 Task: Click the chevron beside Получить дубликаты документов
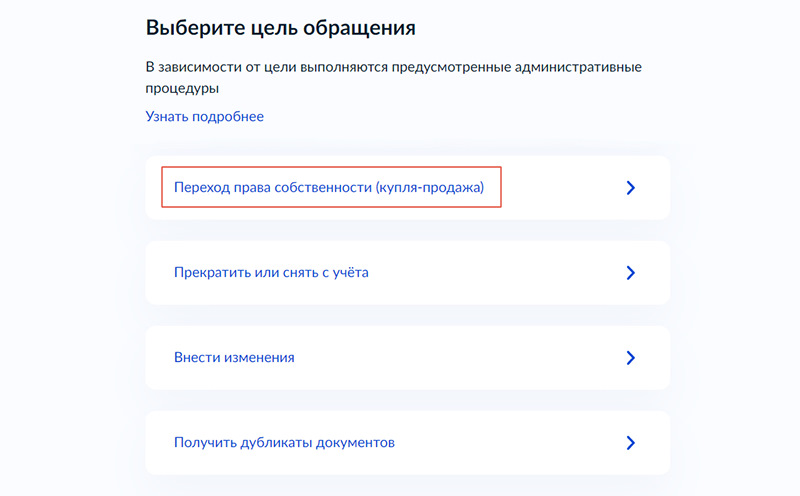[x=630, y=442]
